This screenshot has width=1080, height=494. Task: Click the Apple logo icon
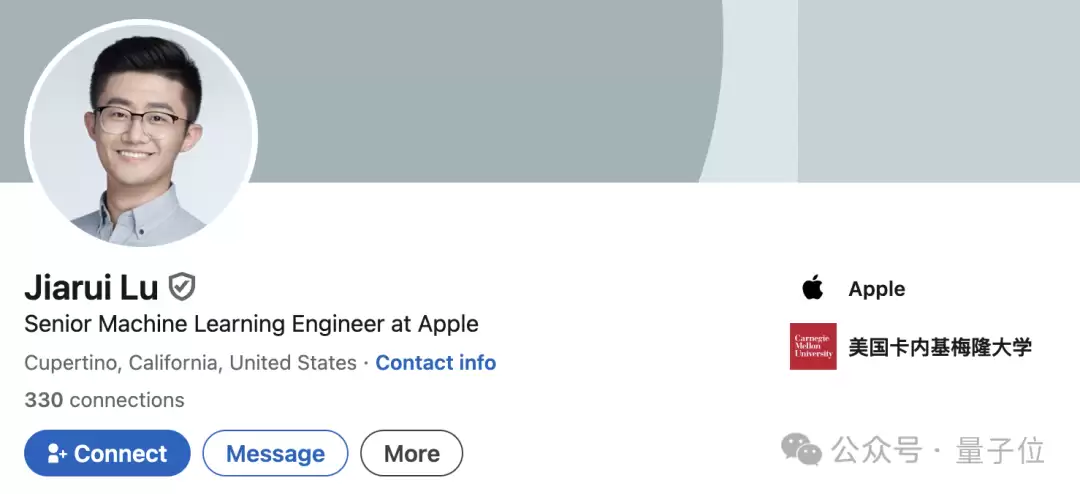pos(812,289)
